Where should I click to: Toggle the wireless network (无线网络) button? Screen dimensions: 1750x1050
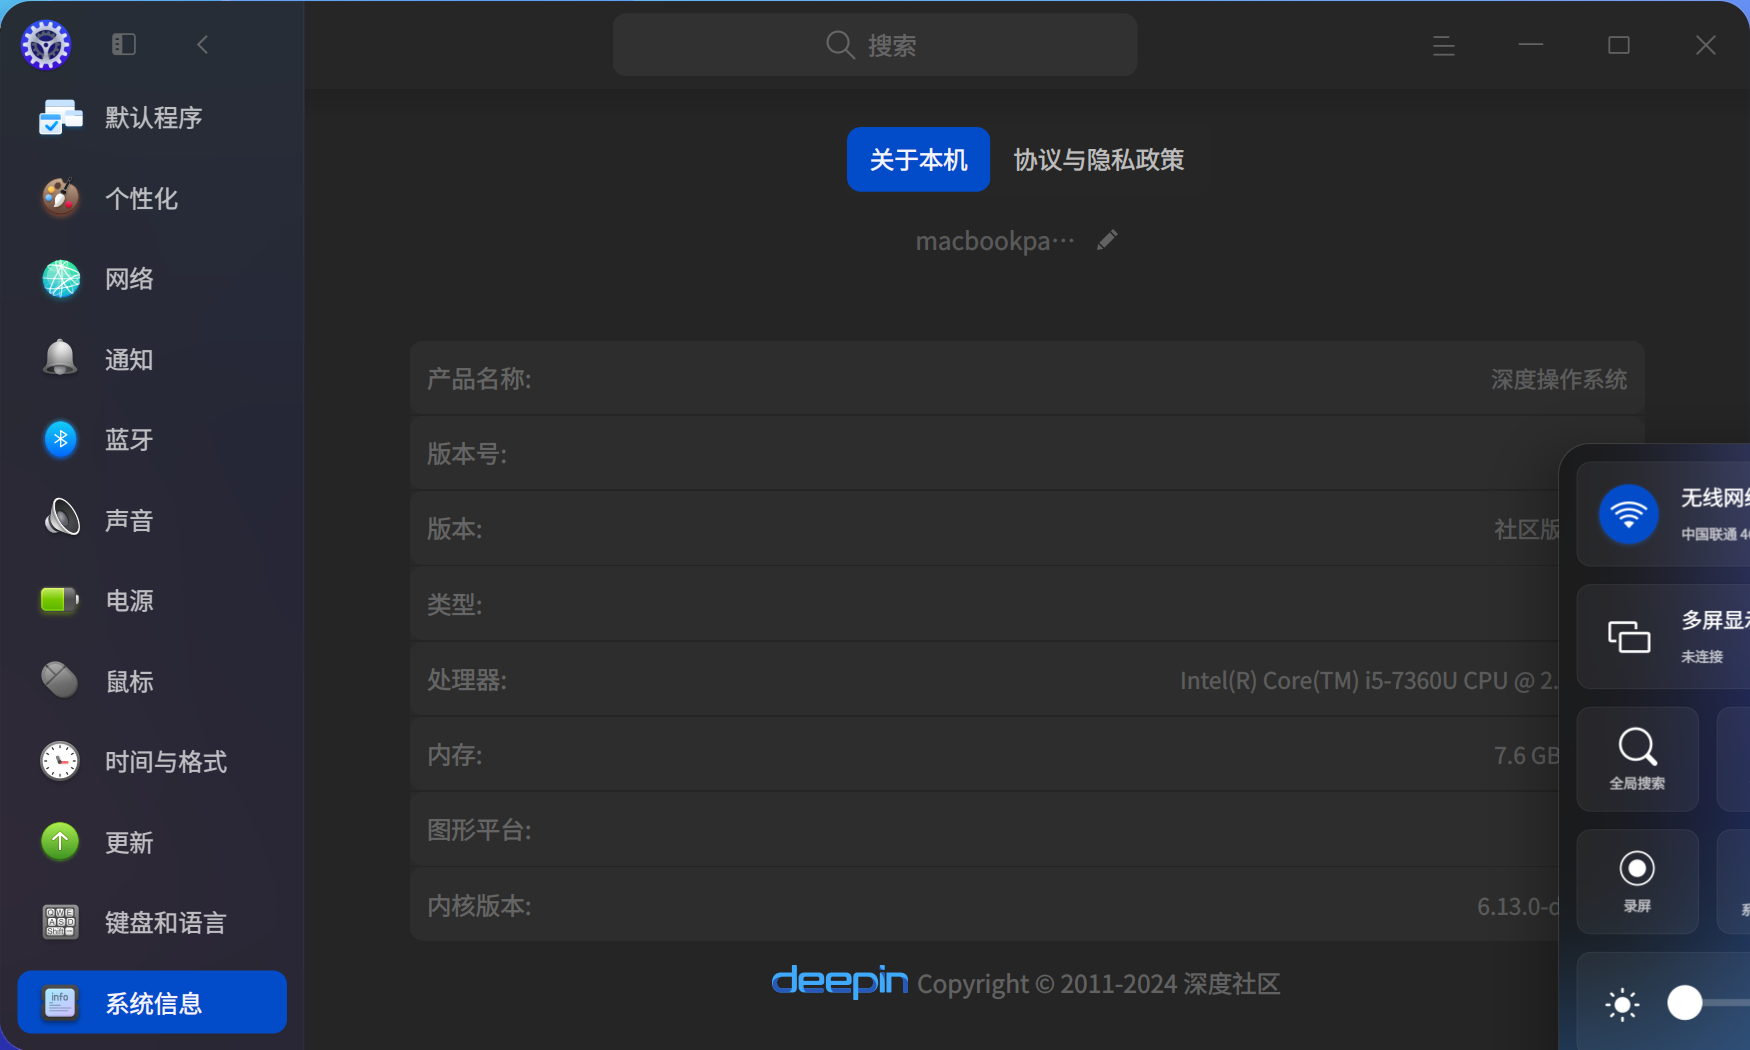[1628, 514]
